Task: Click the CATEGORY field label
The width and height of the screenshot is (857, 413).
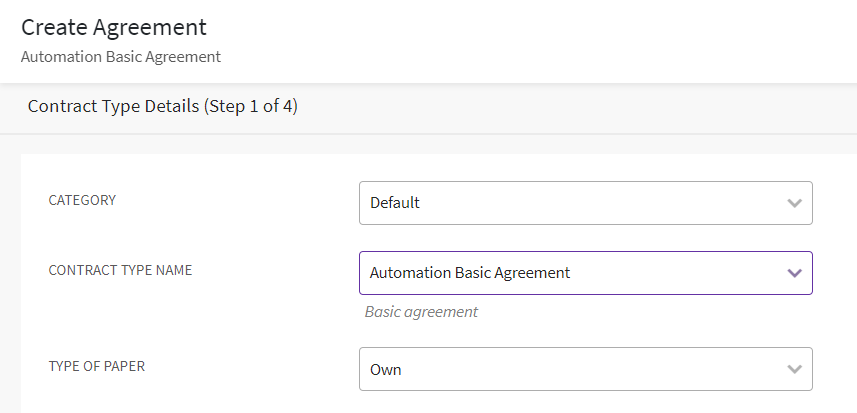Action: (82, 200)
